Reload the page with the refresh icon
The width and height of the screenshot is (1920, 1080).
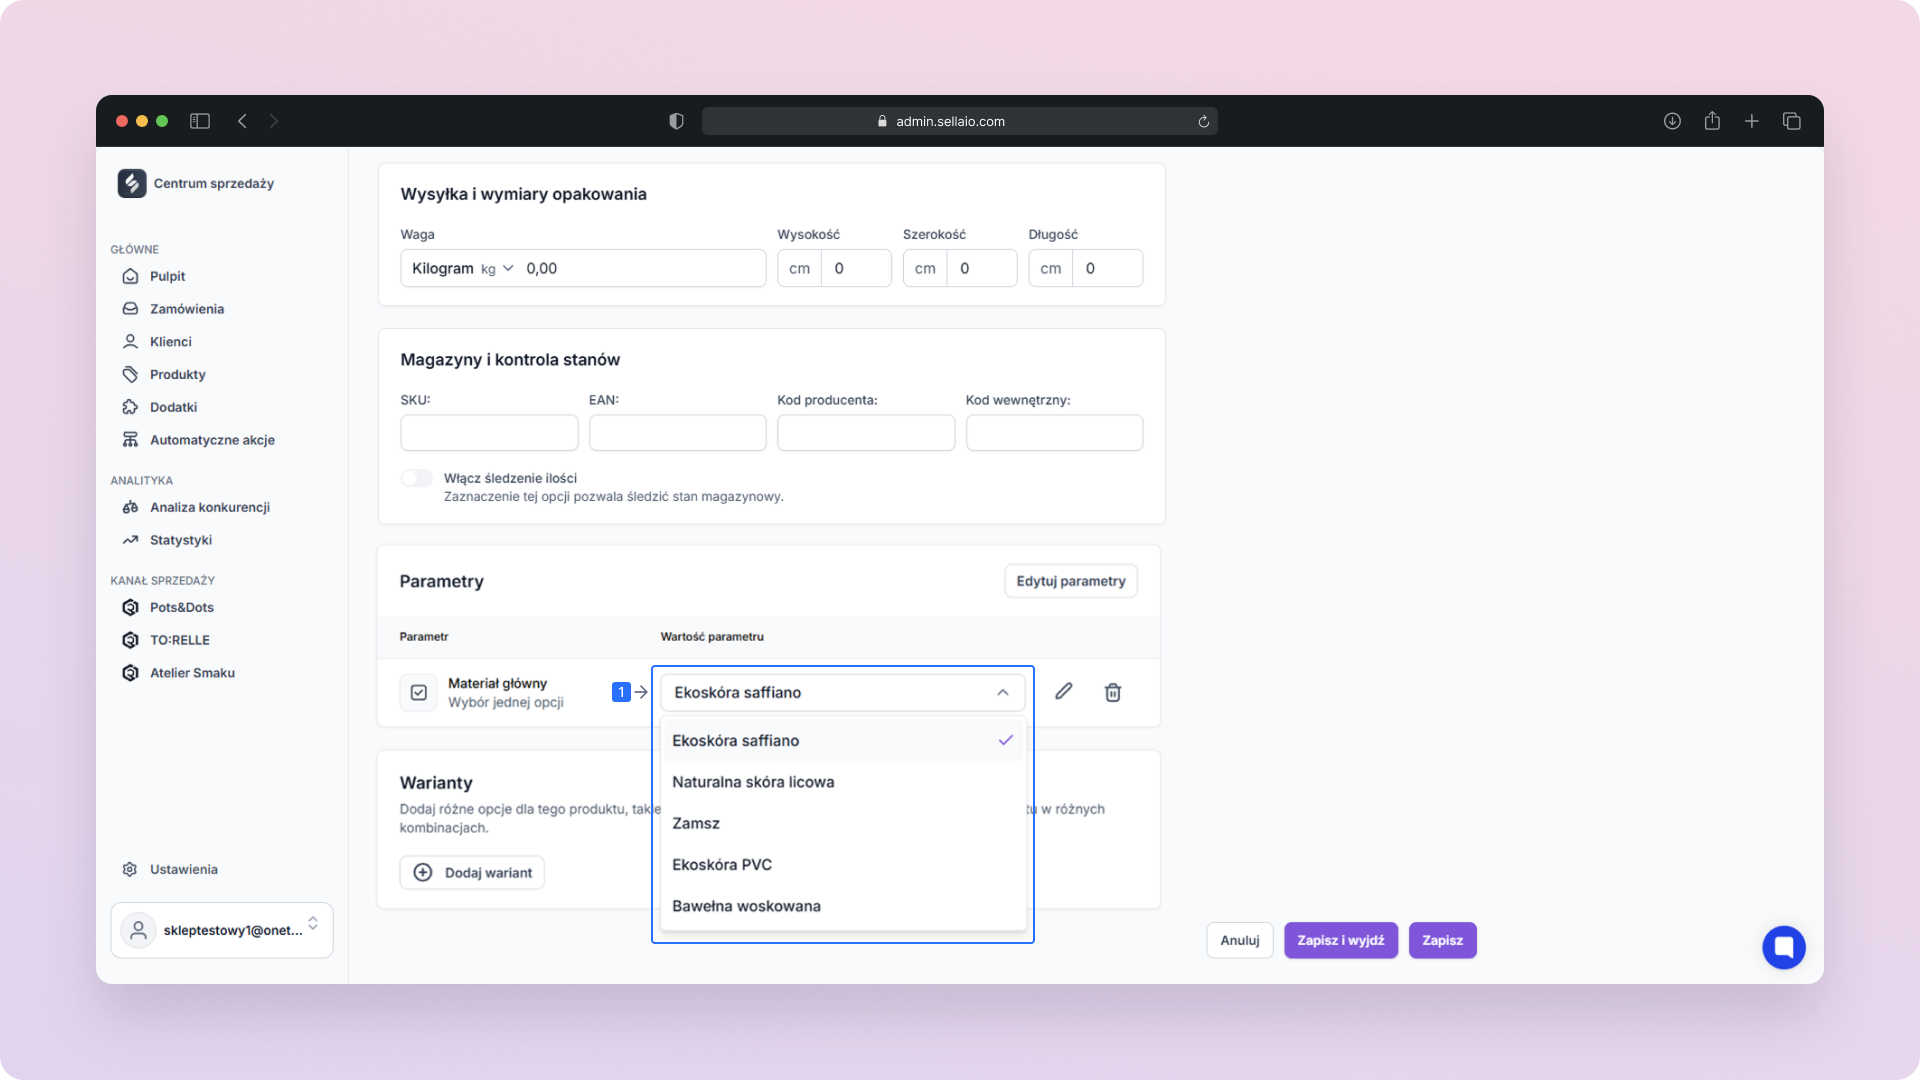(1203, 121)
